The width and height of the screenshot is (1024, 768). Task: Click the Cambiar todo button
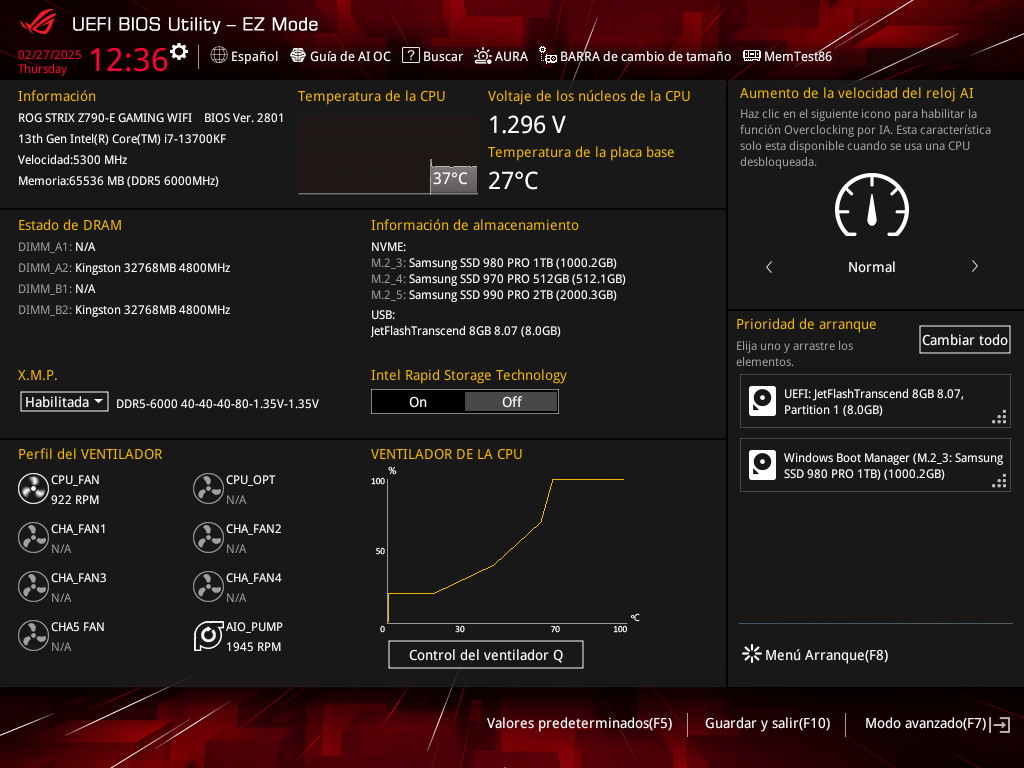tap(965, 340)
